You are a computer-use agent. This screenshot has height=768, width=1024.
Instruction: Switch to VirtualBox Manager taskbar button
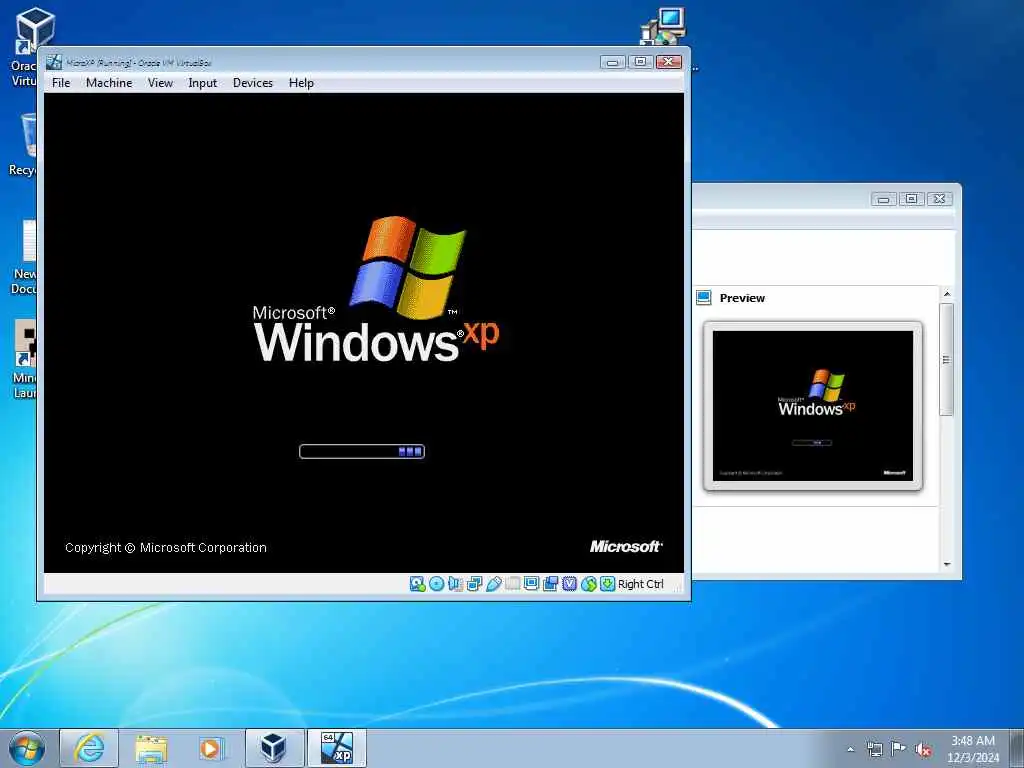pos(274,748)
